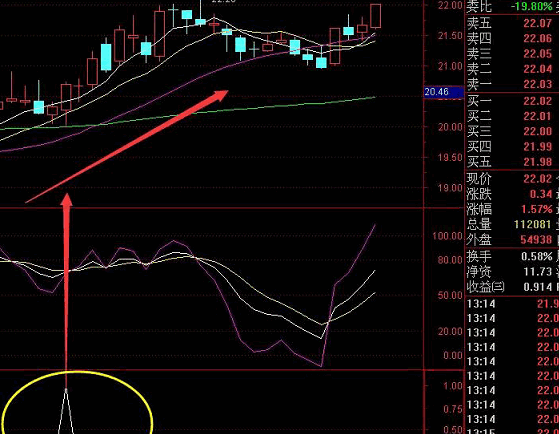Select the 买一 bid price 22.02
Screen dimensions: 559x434
[537, 101]
